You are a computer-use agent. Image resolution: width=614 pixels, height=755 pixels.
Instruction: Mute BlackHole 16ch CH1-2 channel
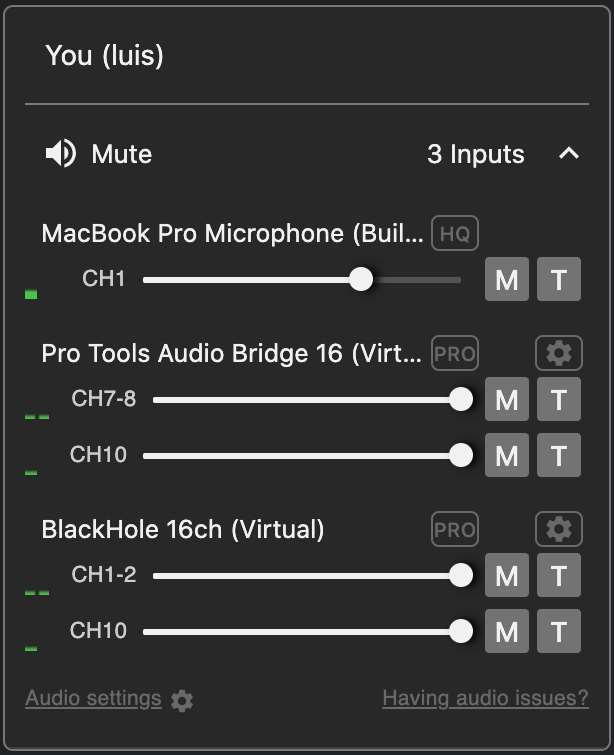(507, 575)
